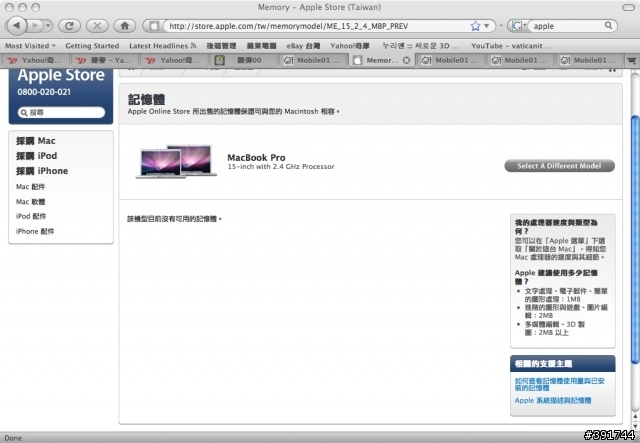Image resolution: width=640 pixels, height=443 pixels.
Task: Click the '15-inch with 2.4 GHz Processor' text
Action: pyautogui.click(x=281, y=167)
